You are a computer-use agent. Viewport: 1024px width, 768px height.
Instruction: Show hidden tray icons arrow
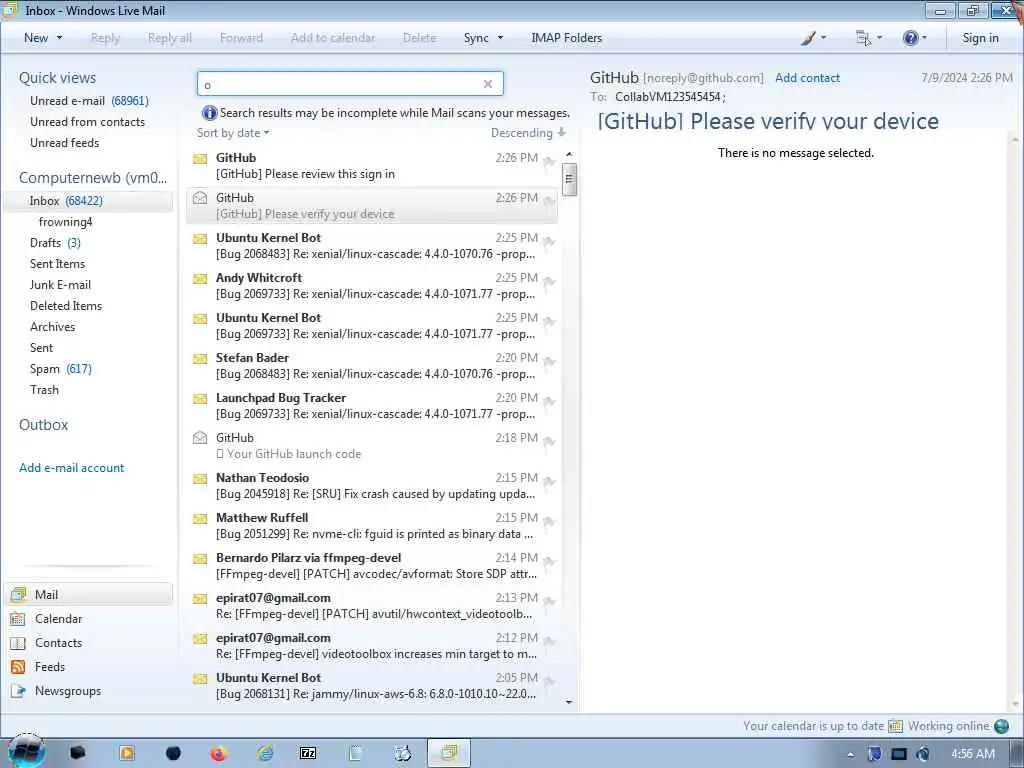[850, 754]
